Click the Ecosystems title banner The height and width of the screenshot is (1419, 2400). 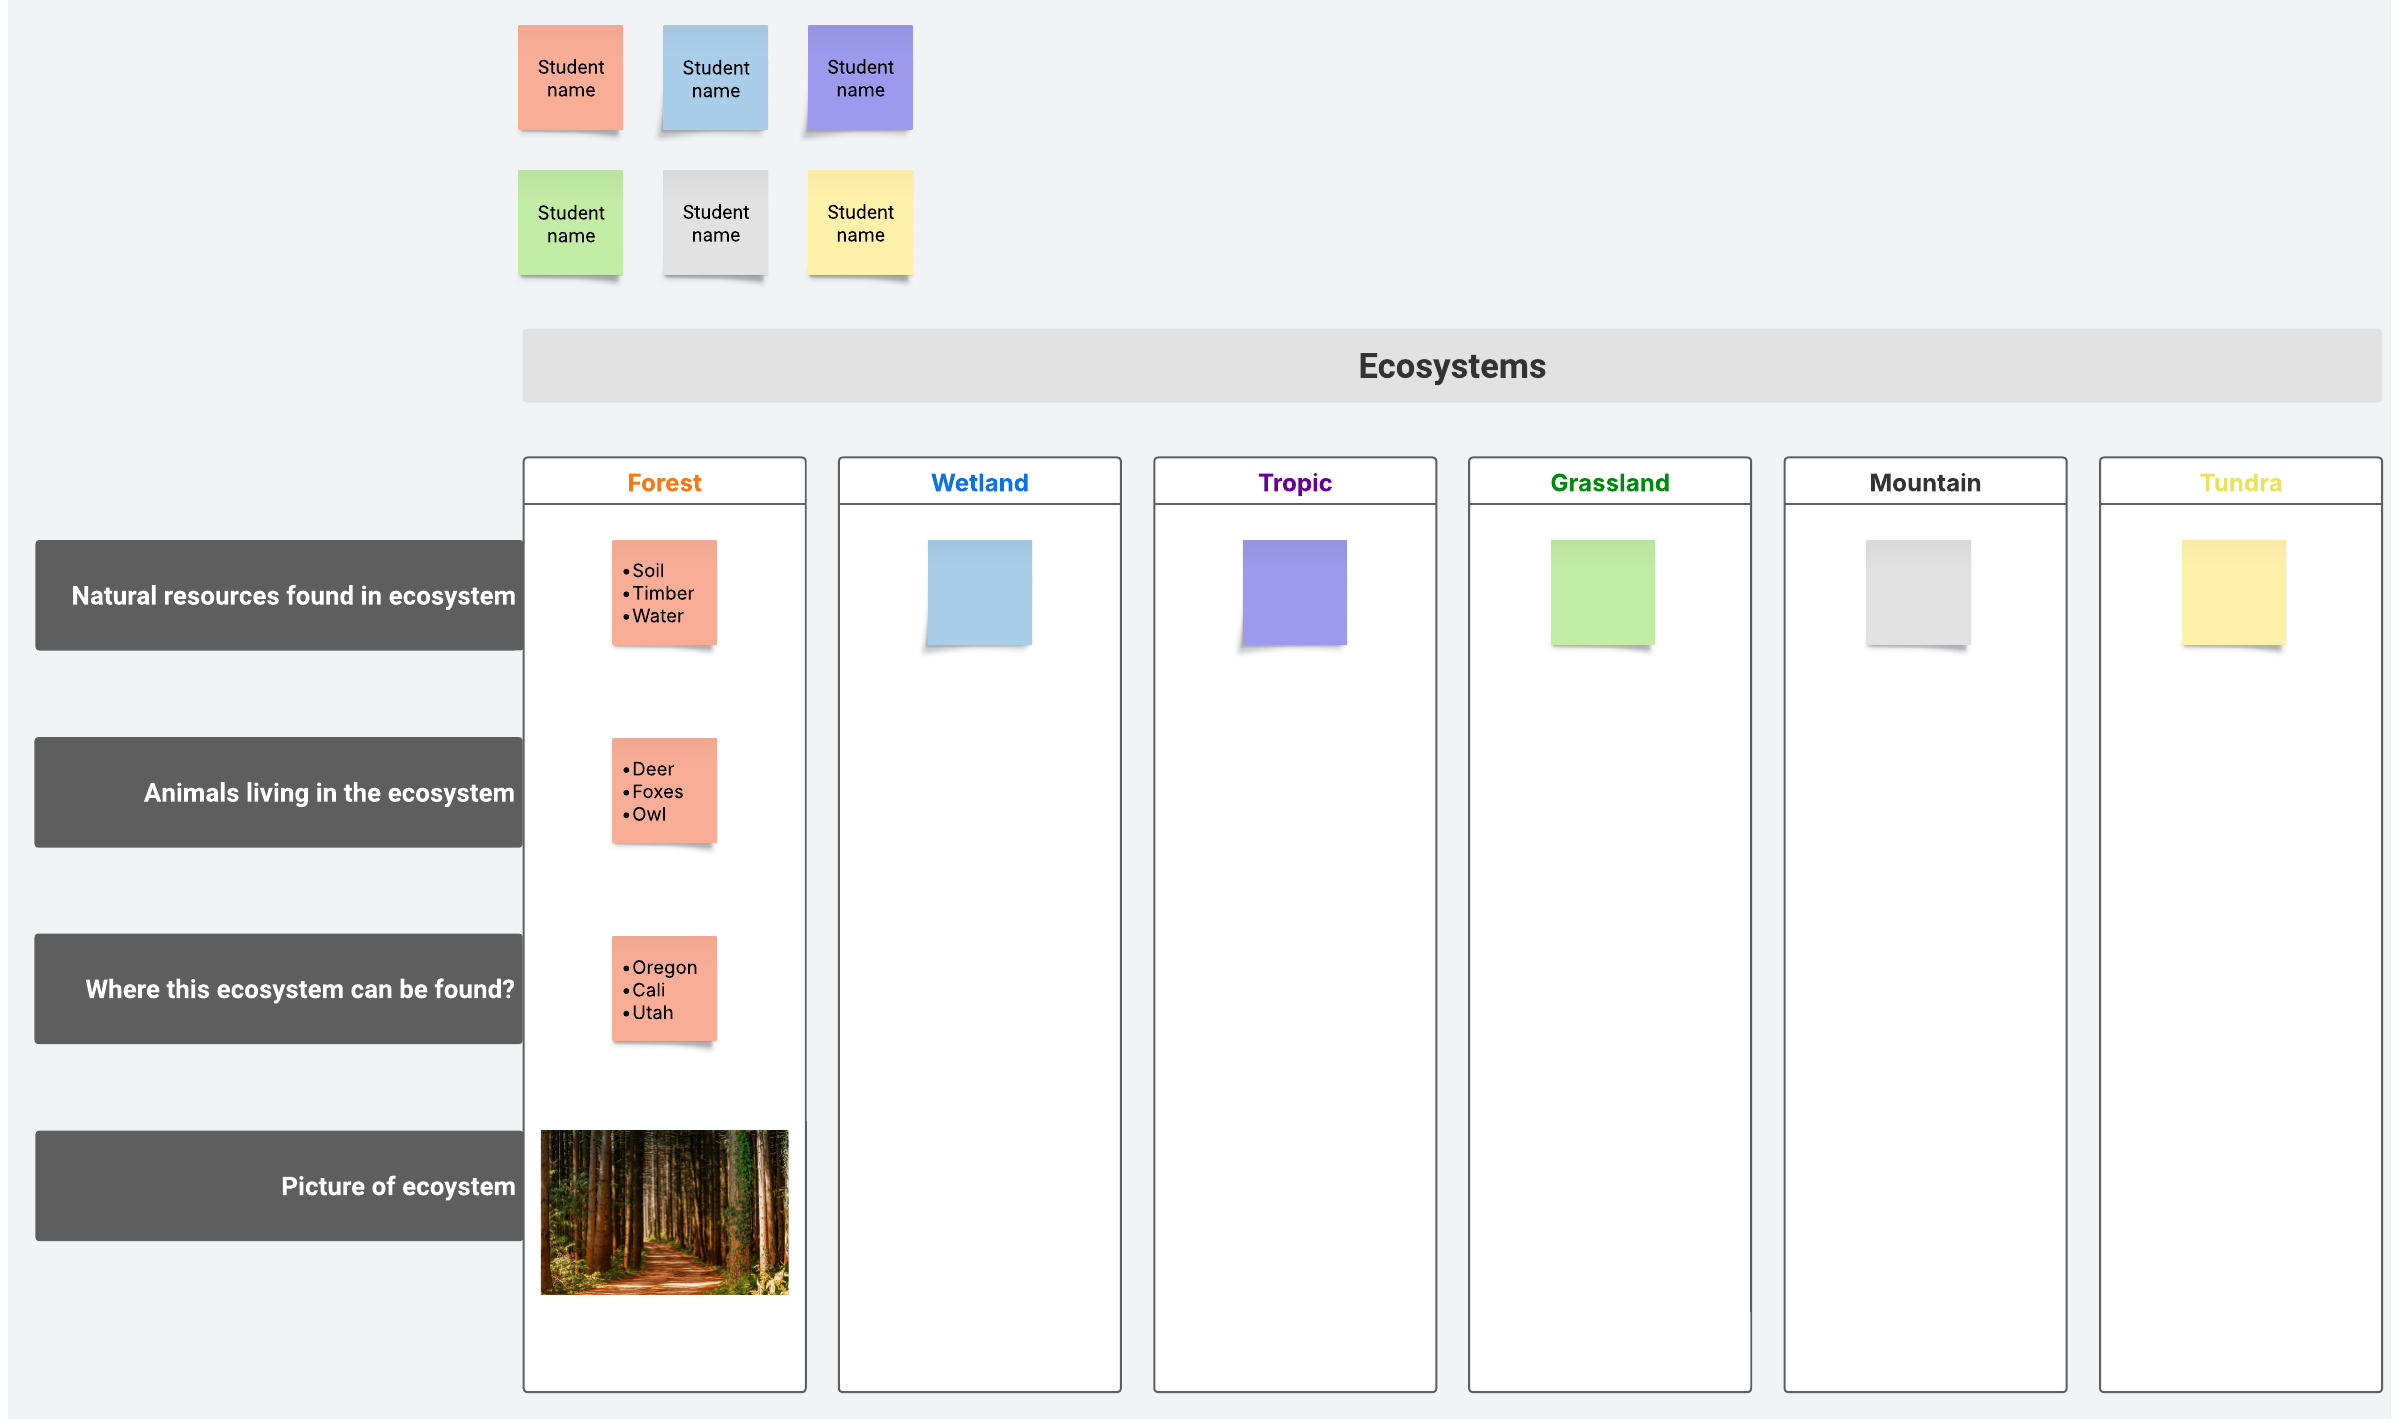click(x=1451, y=366)
